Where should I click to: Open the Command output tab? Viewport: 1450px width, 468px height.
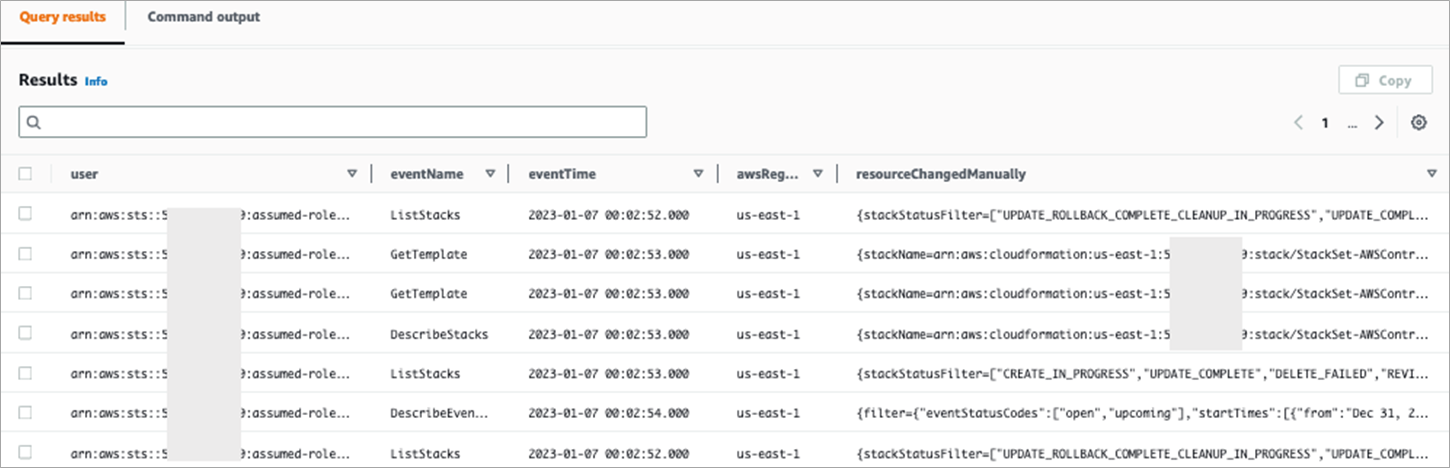point(204,17)
